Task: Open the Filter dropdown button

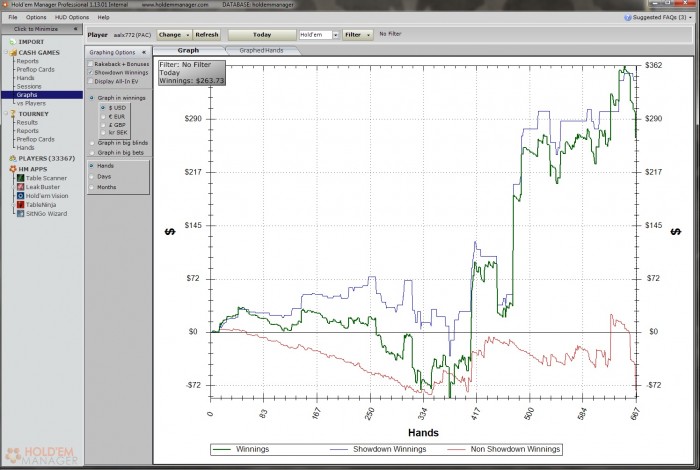Action: (x=358, y=35)
